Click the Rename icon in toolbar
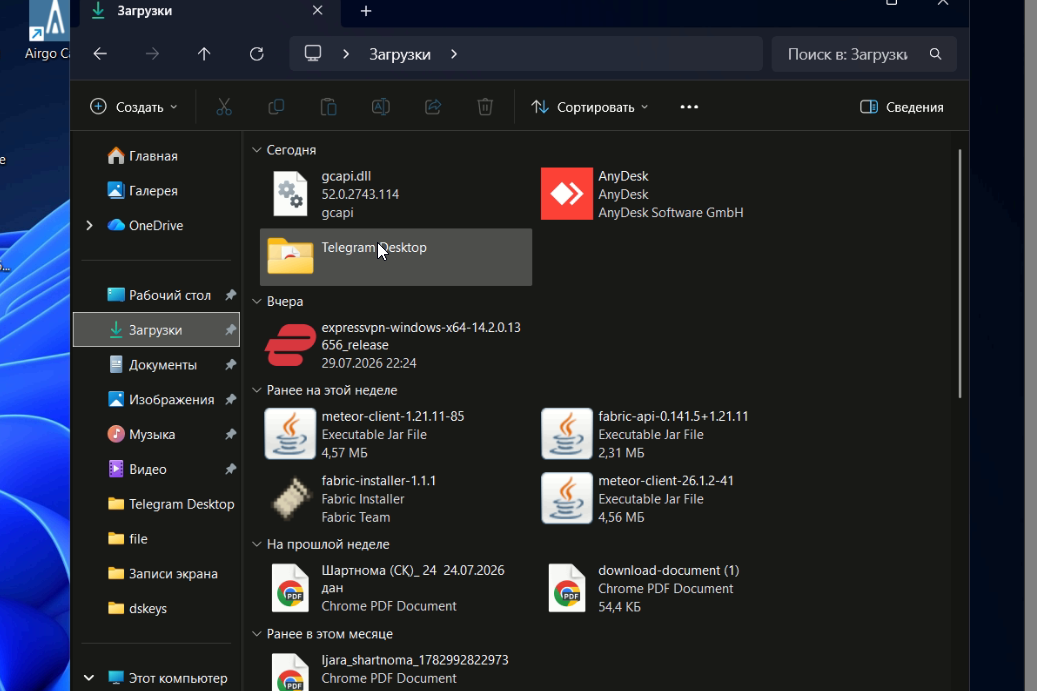The width and height of the screenshot is (1037, 691). [381, 107]
